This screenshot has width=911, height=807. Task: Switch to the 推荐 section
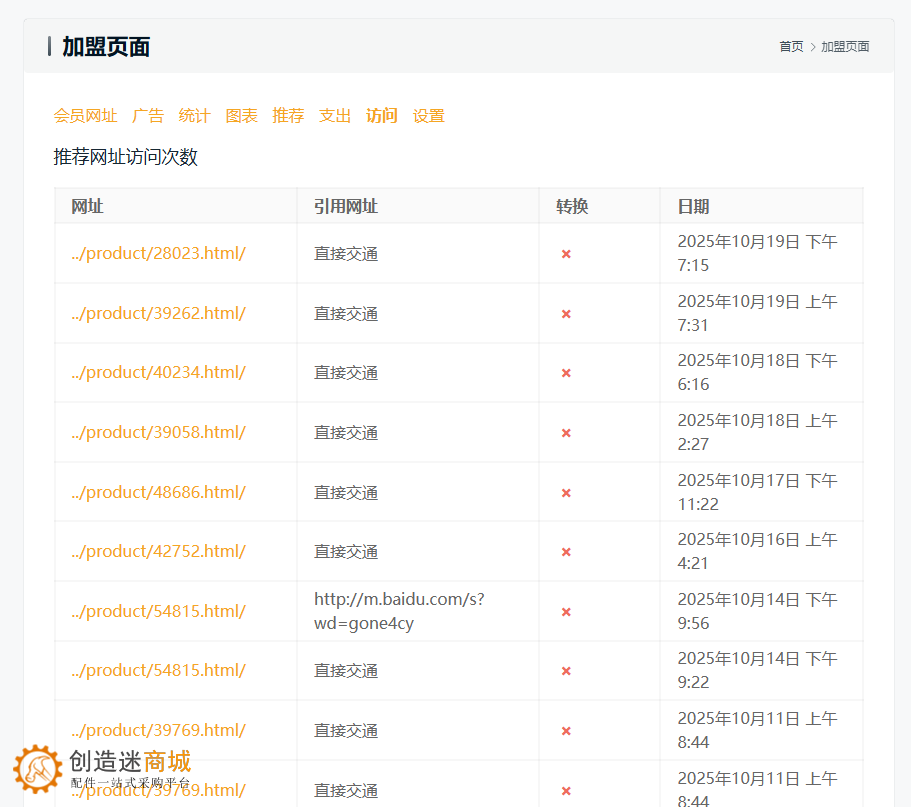tap(288, 115)
